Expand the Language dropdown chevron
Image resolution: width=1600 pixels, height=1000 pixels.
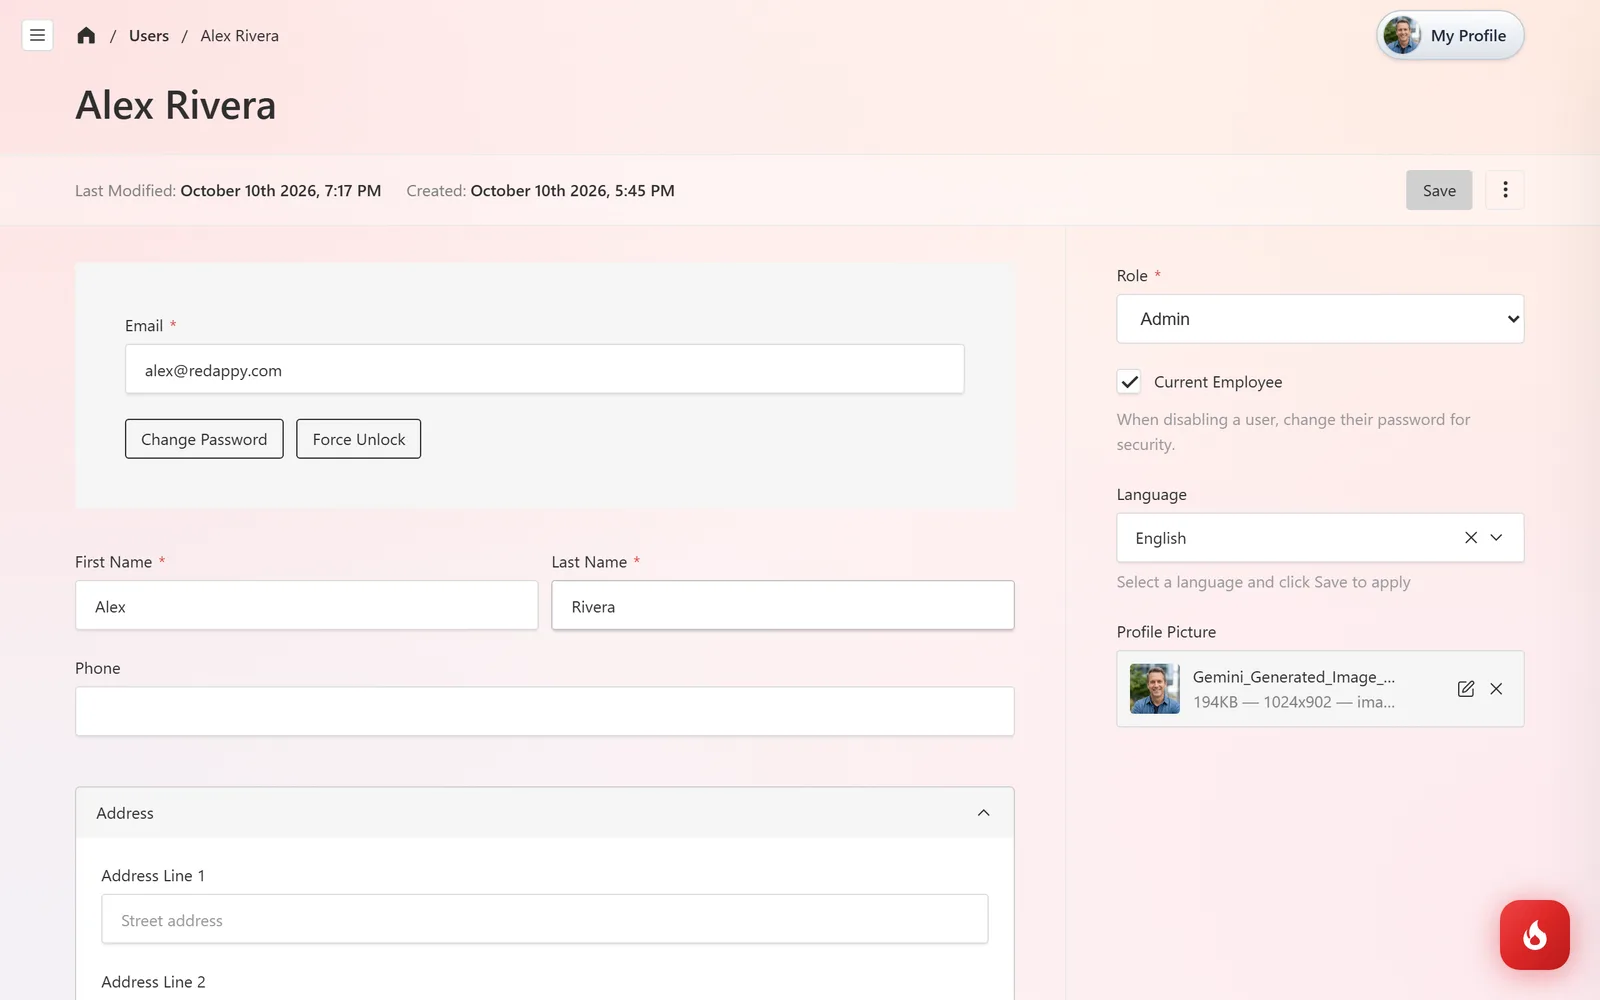pos(1497,538)
